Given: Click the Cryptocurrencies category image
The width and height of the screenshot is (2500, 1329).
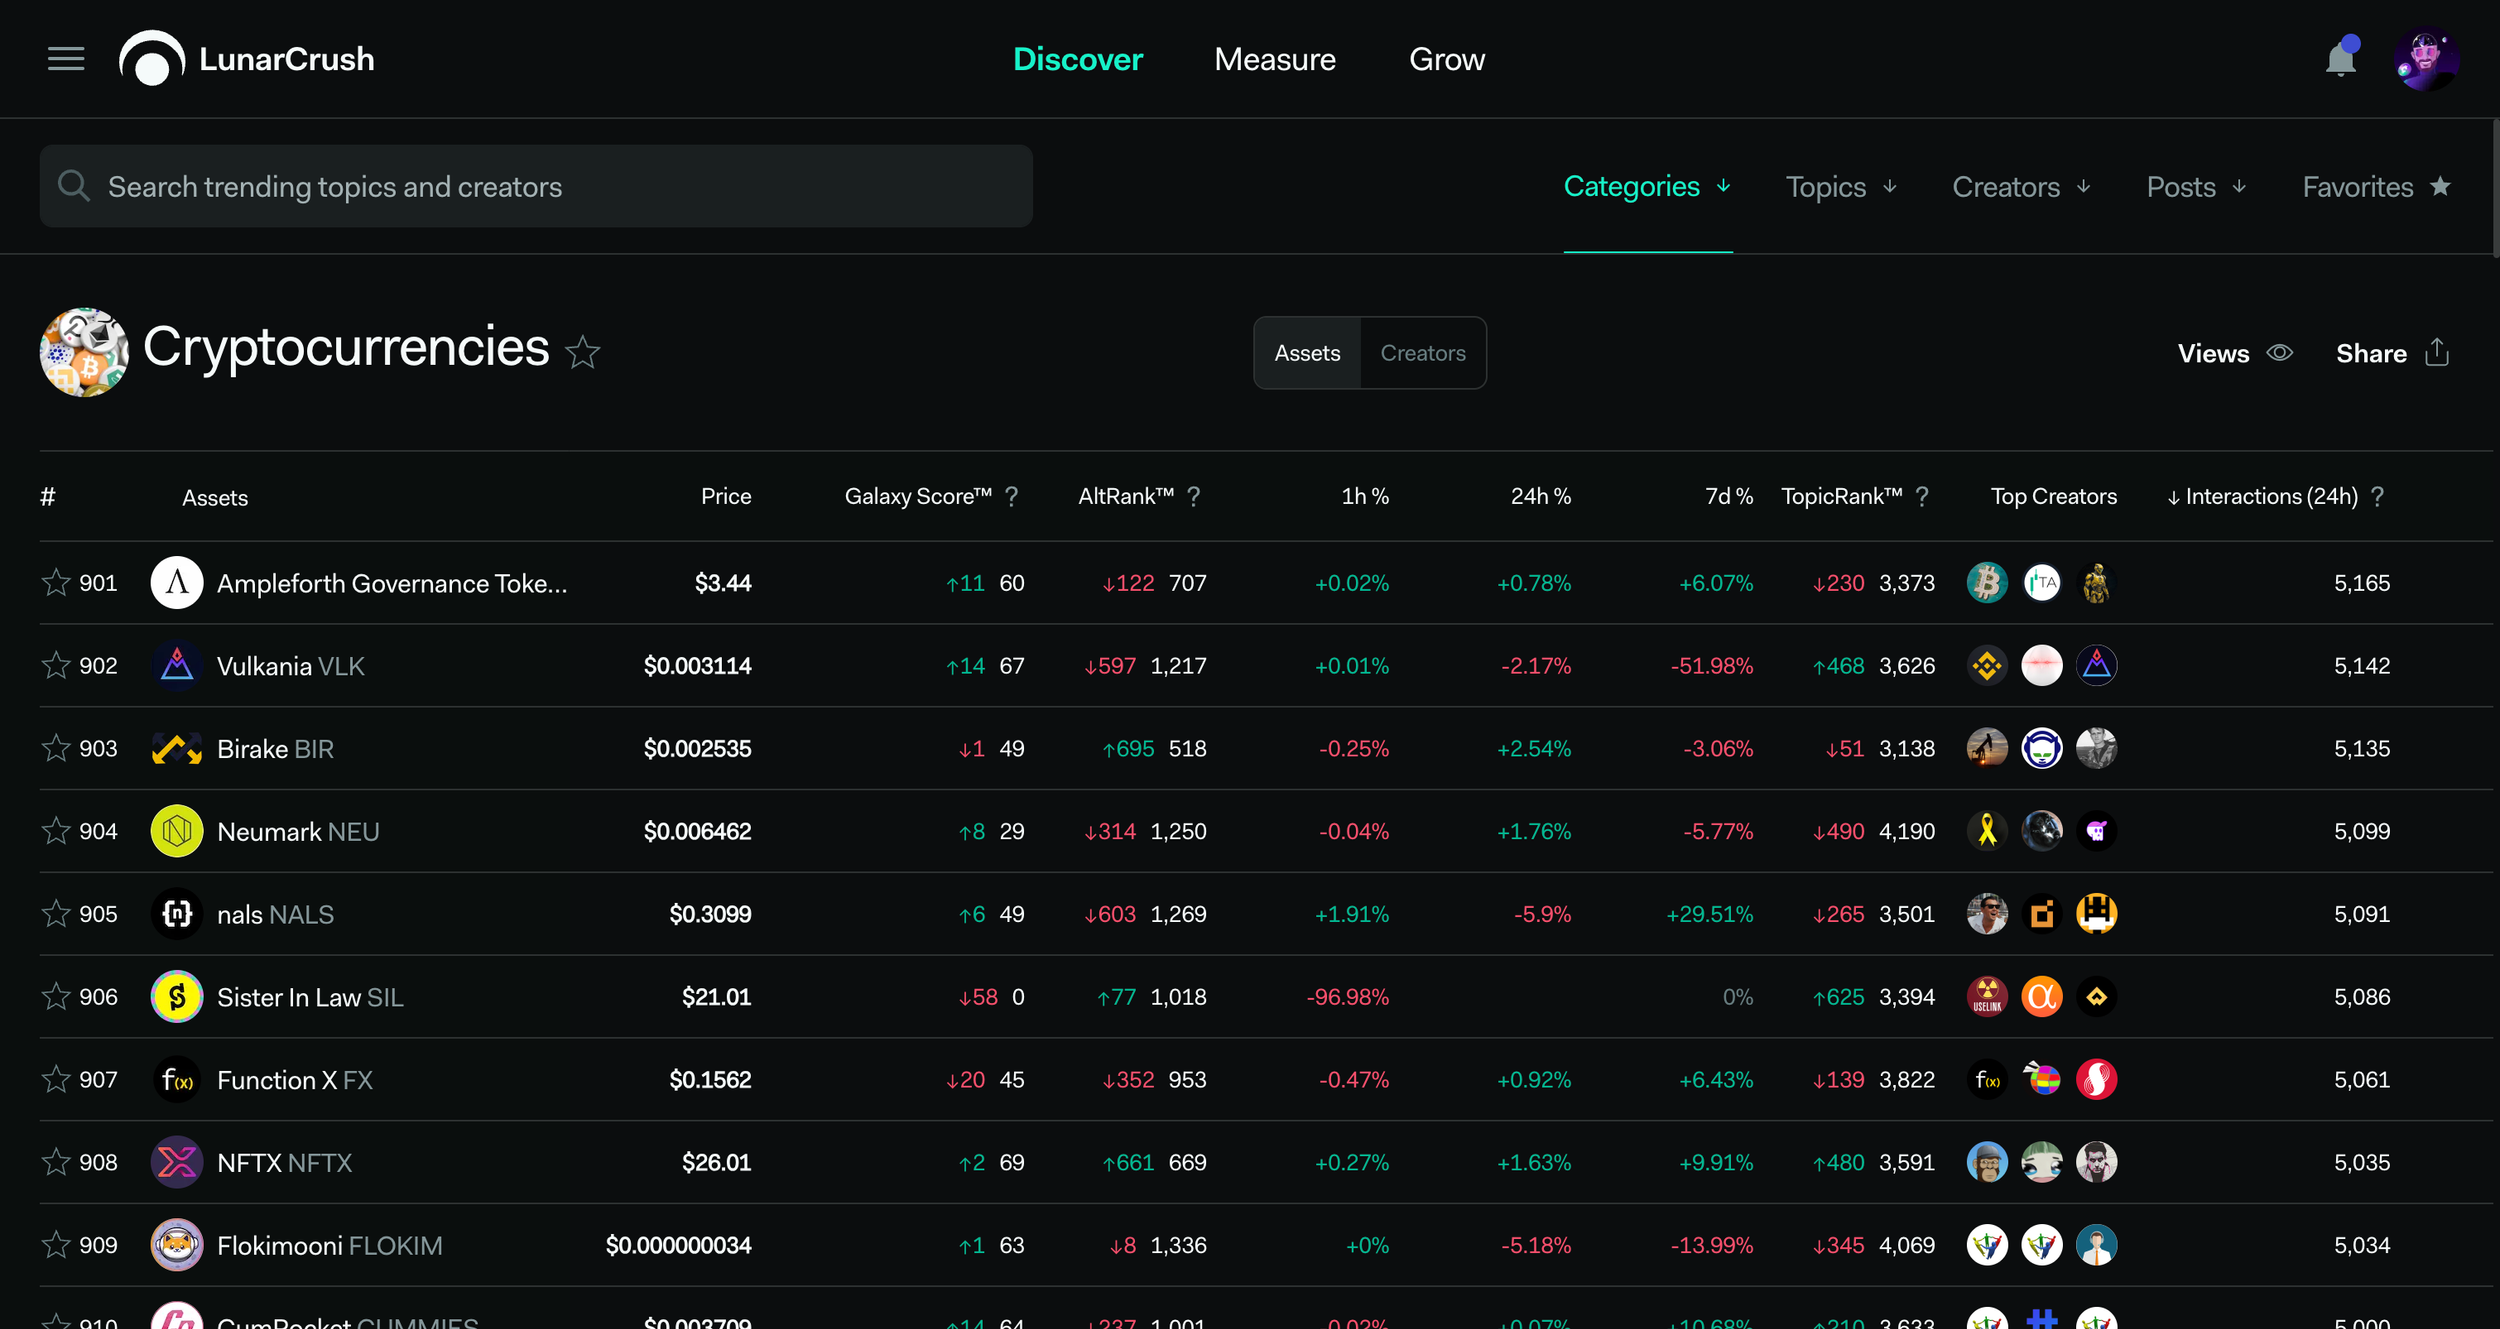Looking at the screenshot, I should click(84, 352).
